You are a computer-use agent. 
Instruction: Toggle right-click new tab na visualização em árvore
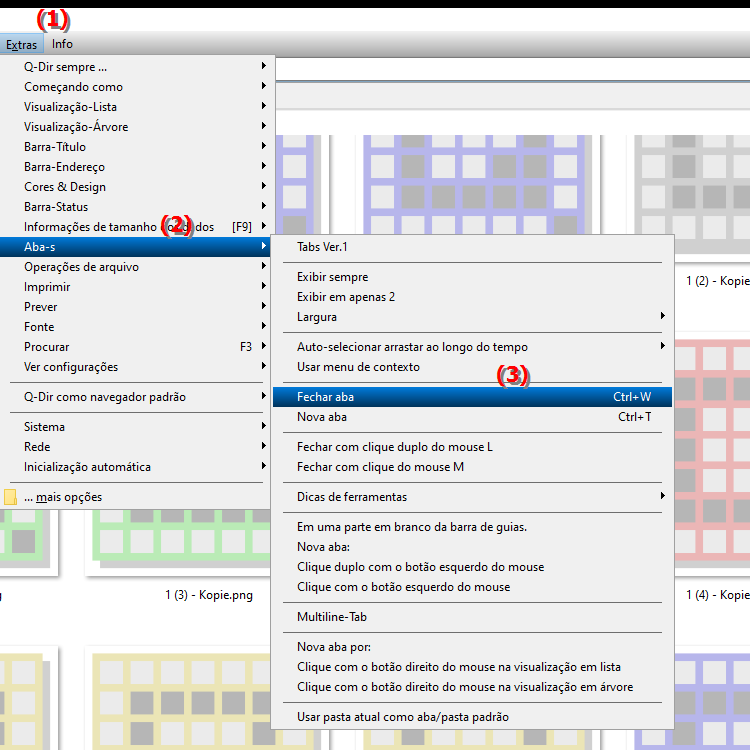pos(472,687)
